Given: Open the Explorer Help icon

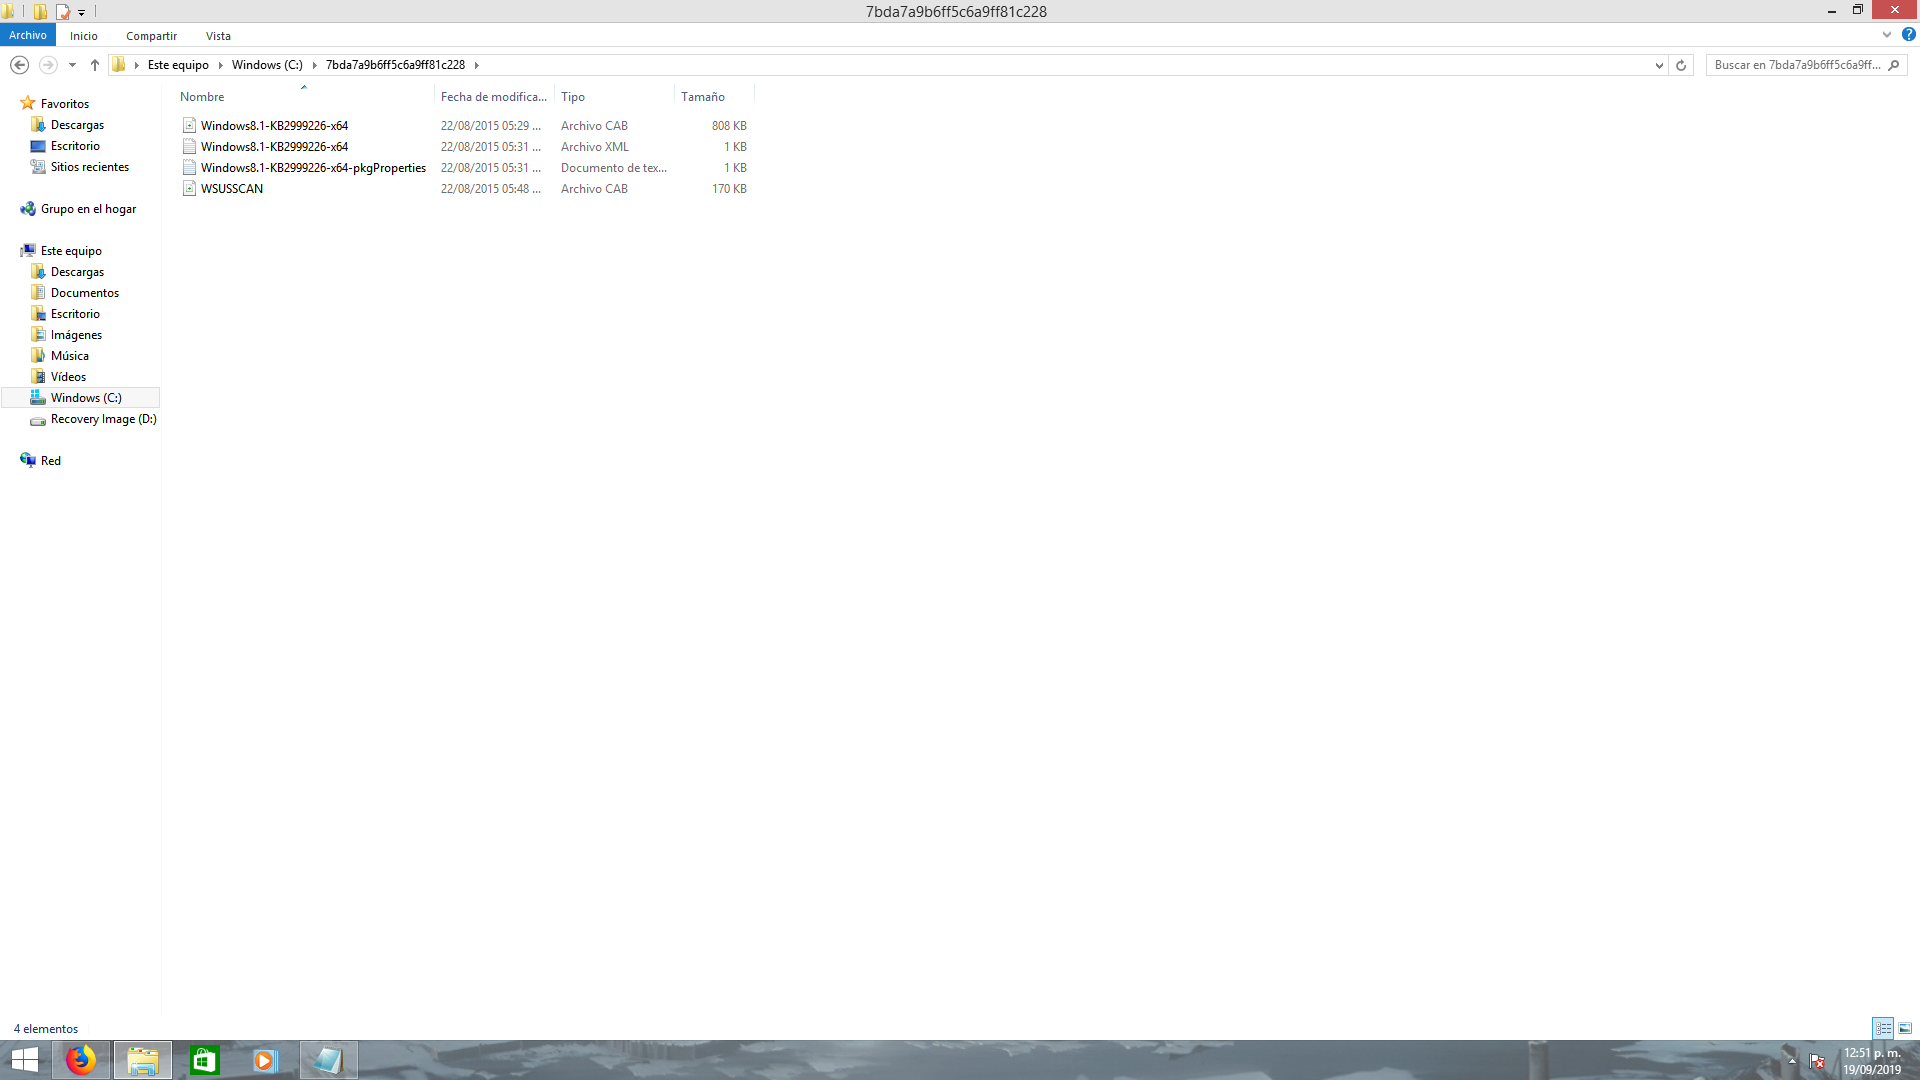Looking at the screenshot, I should point(1908,35).
